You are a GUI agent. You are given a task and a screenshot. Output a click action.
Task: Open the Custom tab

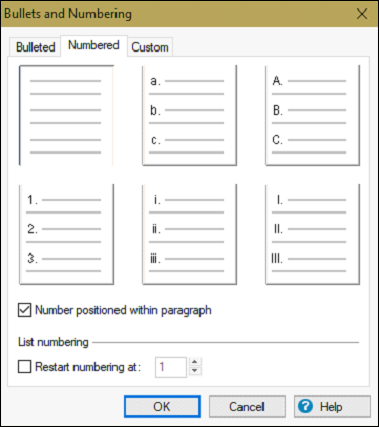(150, 47)
